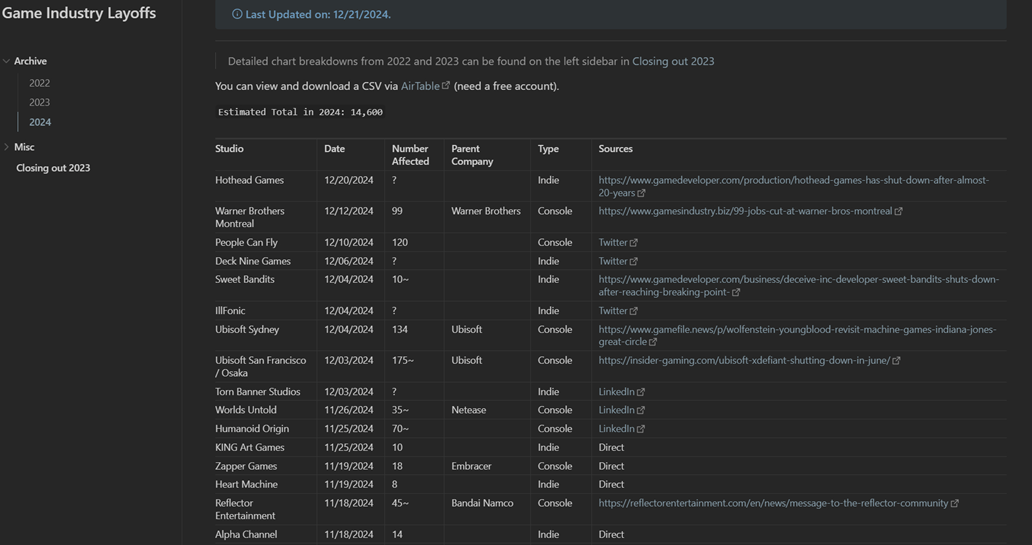Open the 2023 archive page
Image resolution: width=1032 pixels, height=545 pixels.
tap(39, 102)
